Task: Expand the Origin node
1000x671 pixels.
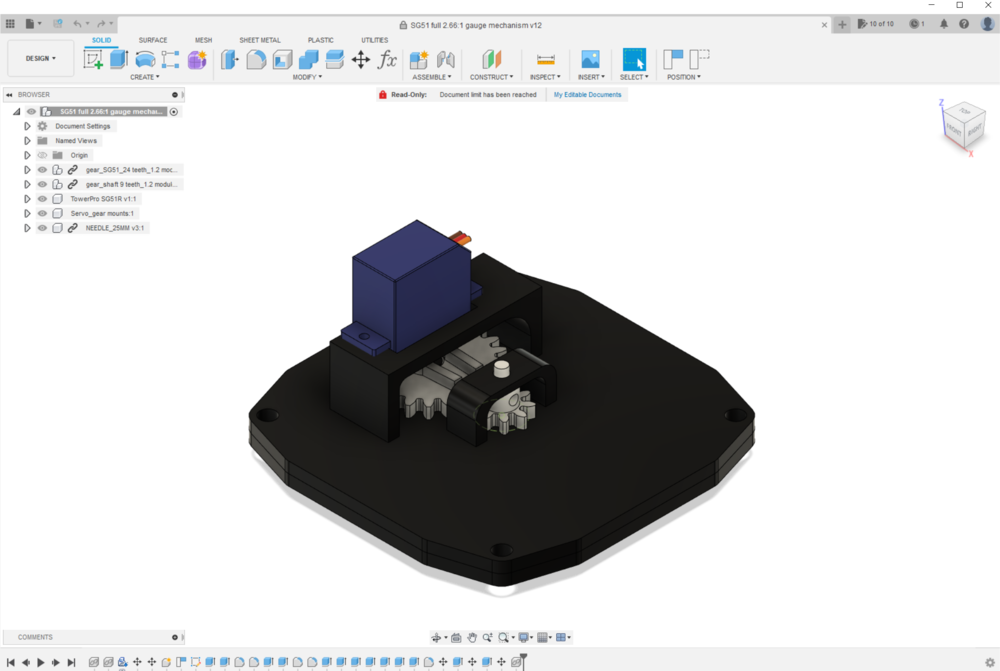Action: coord(27,155)
